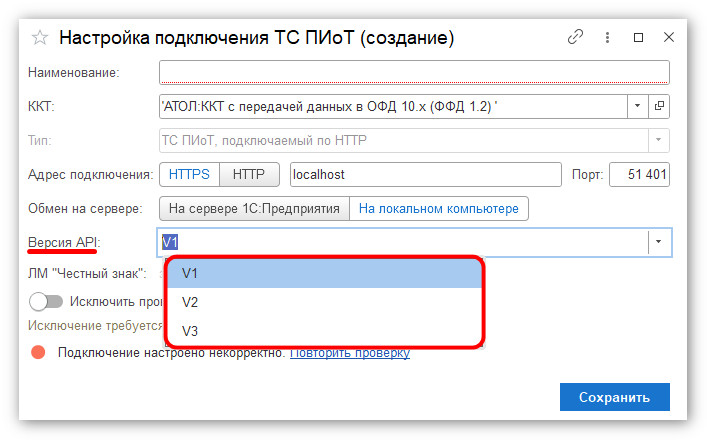Save settings with Сохранить button
The height and width of the screenshot is (440, 707).
click(615, 397)
